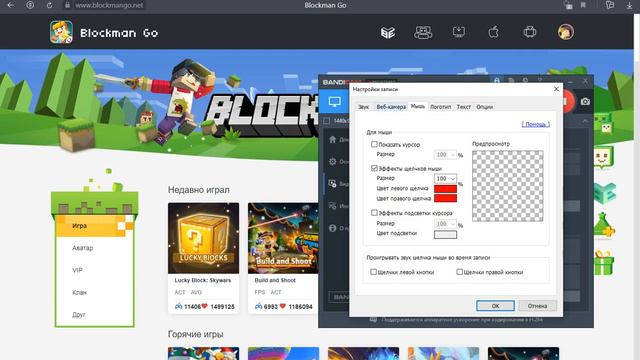Open the Lucky Block: Skywars game thumbnail

pyautogui.click(x=204, y=238)
